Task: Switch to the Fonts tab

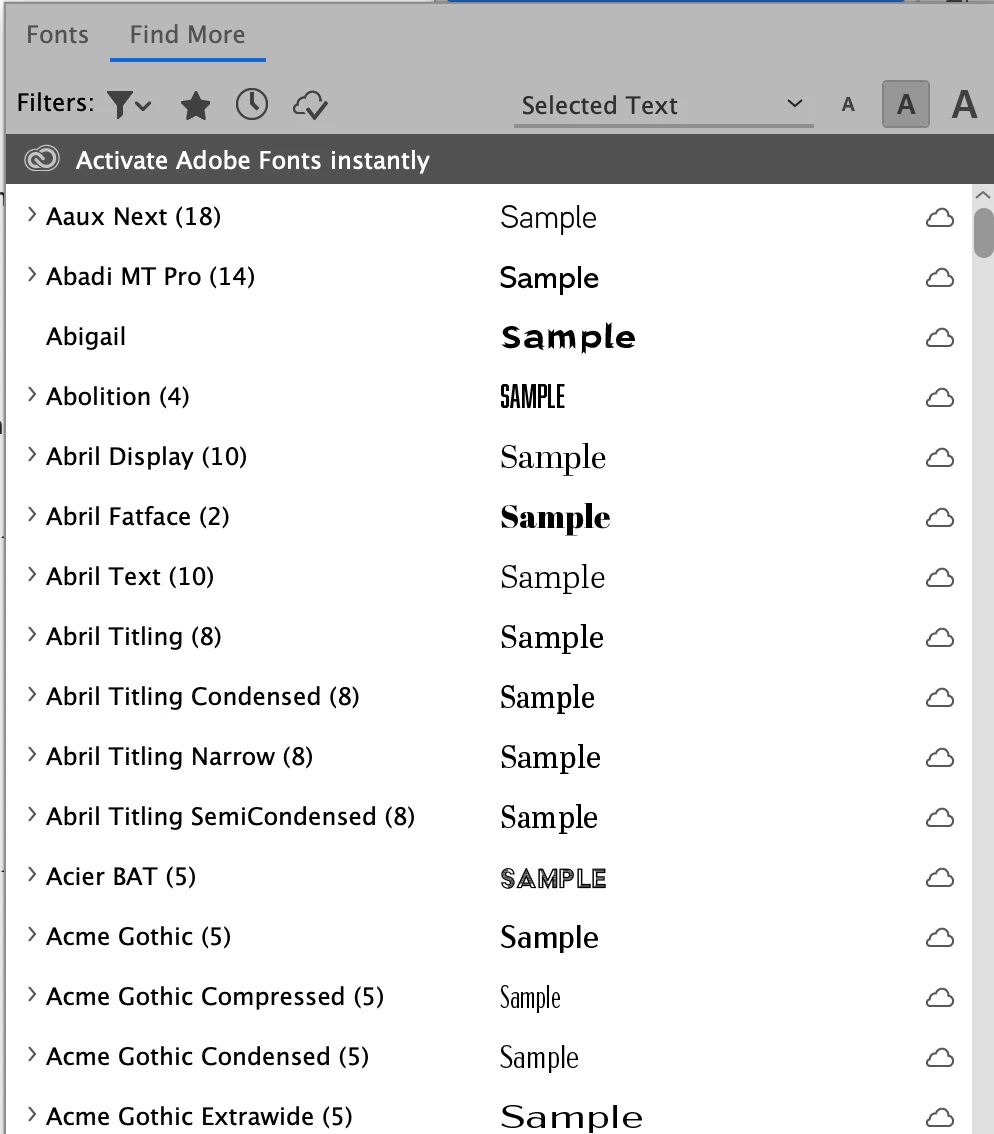Action: coord(57,35)
